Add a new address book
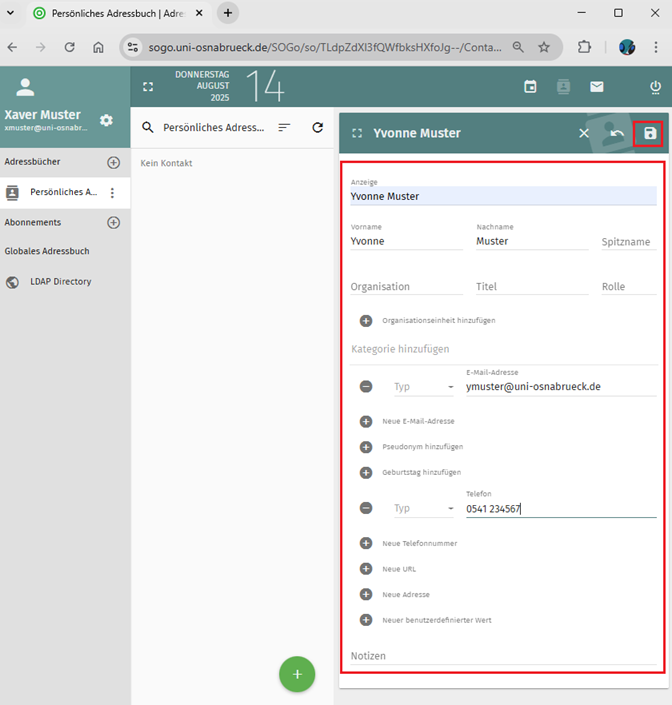This screenshot has height=705, width=672. [113, 162]
